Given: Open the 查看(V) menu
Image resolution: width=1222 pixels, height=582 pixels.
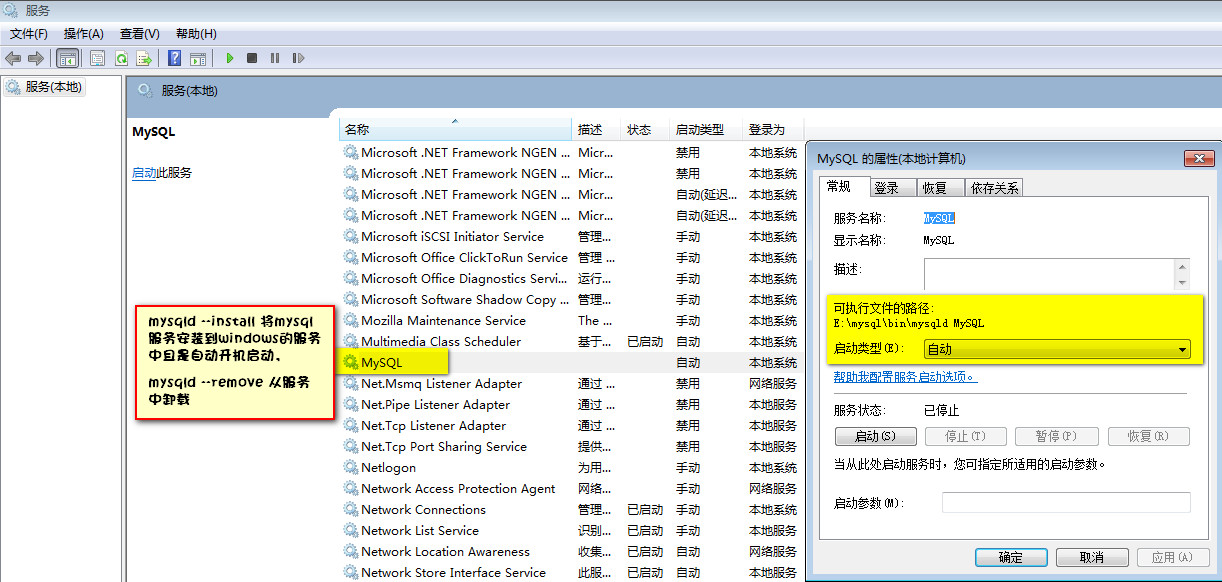Looking at the screenshot, I should point(140,33).
